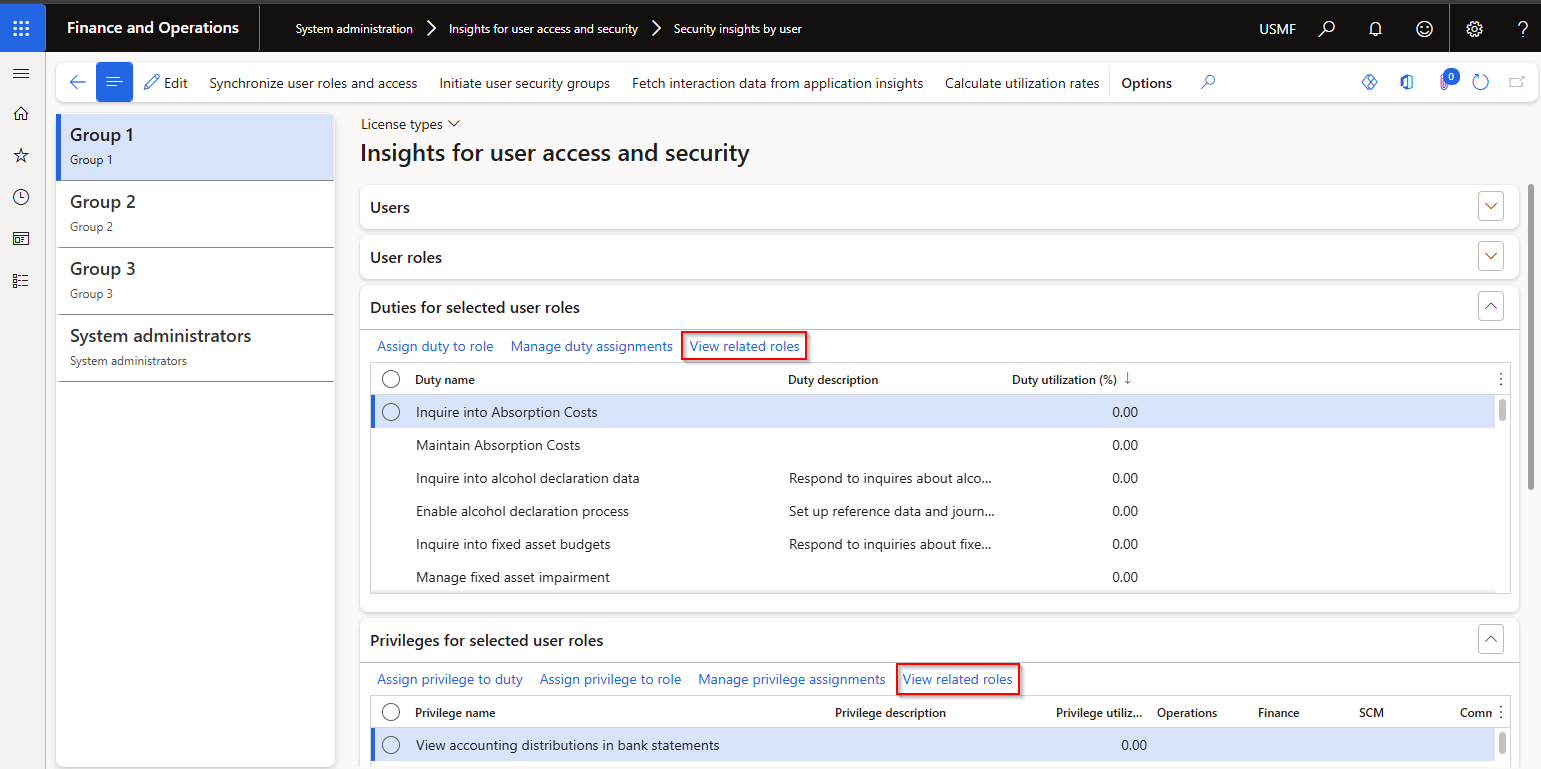
Task: Click the Home icon in left sidebar
Action: click(21, 114)
